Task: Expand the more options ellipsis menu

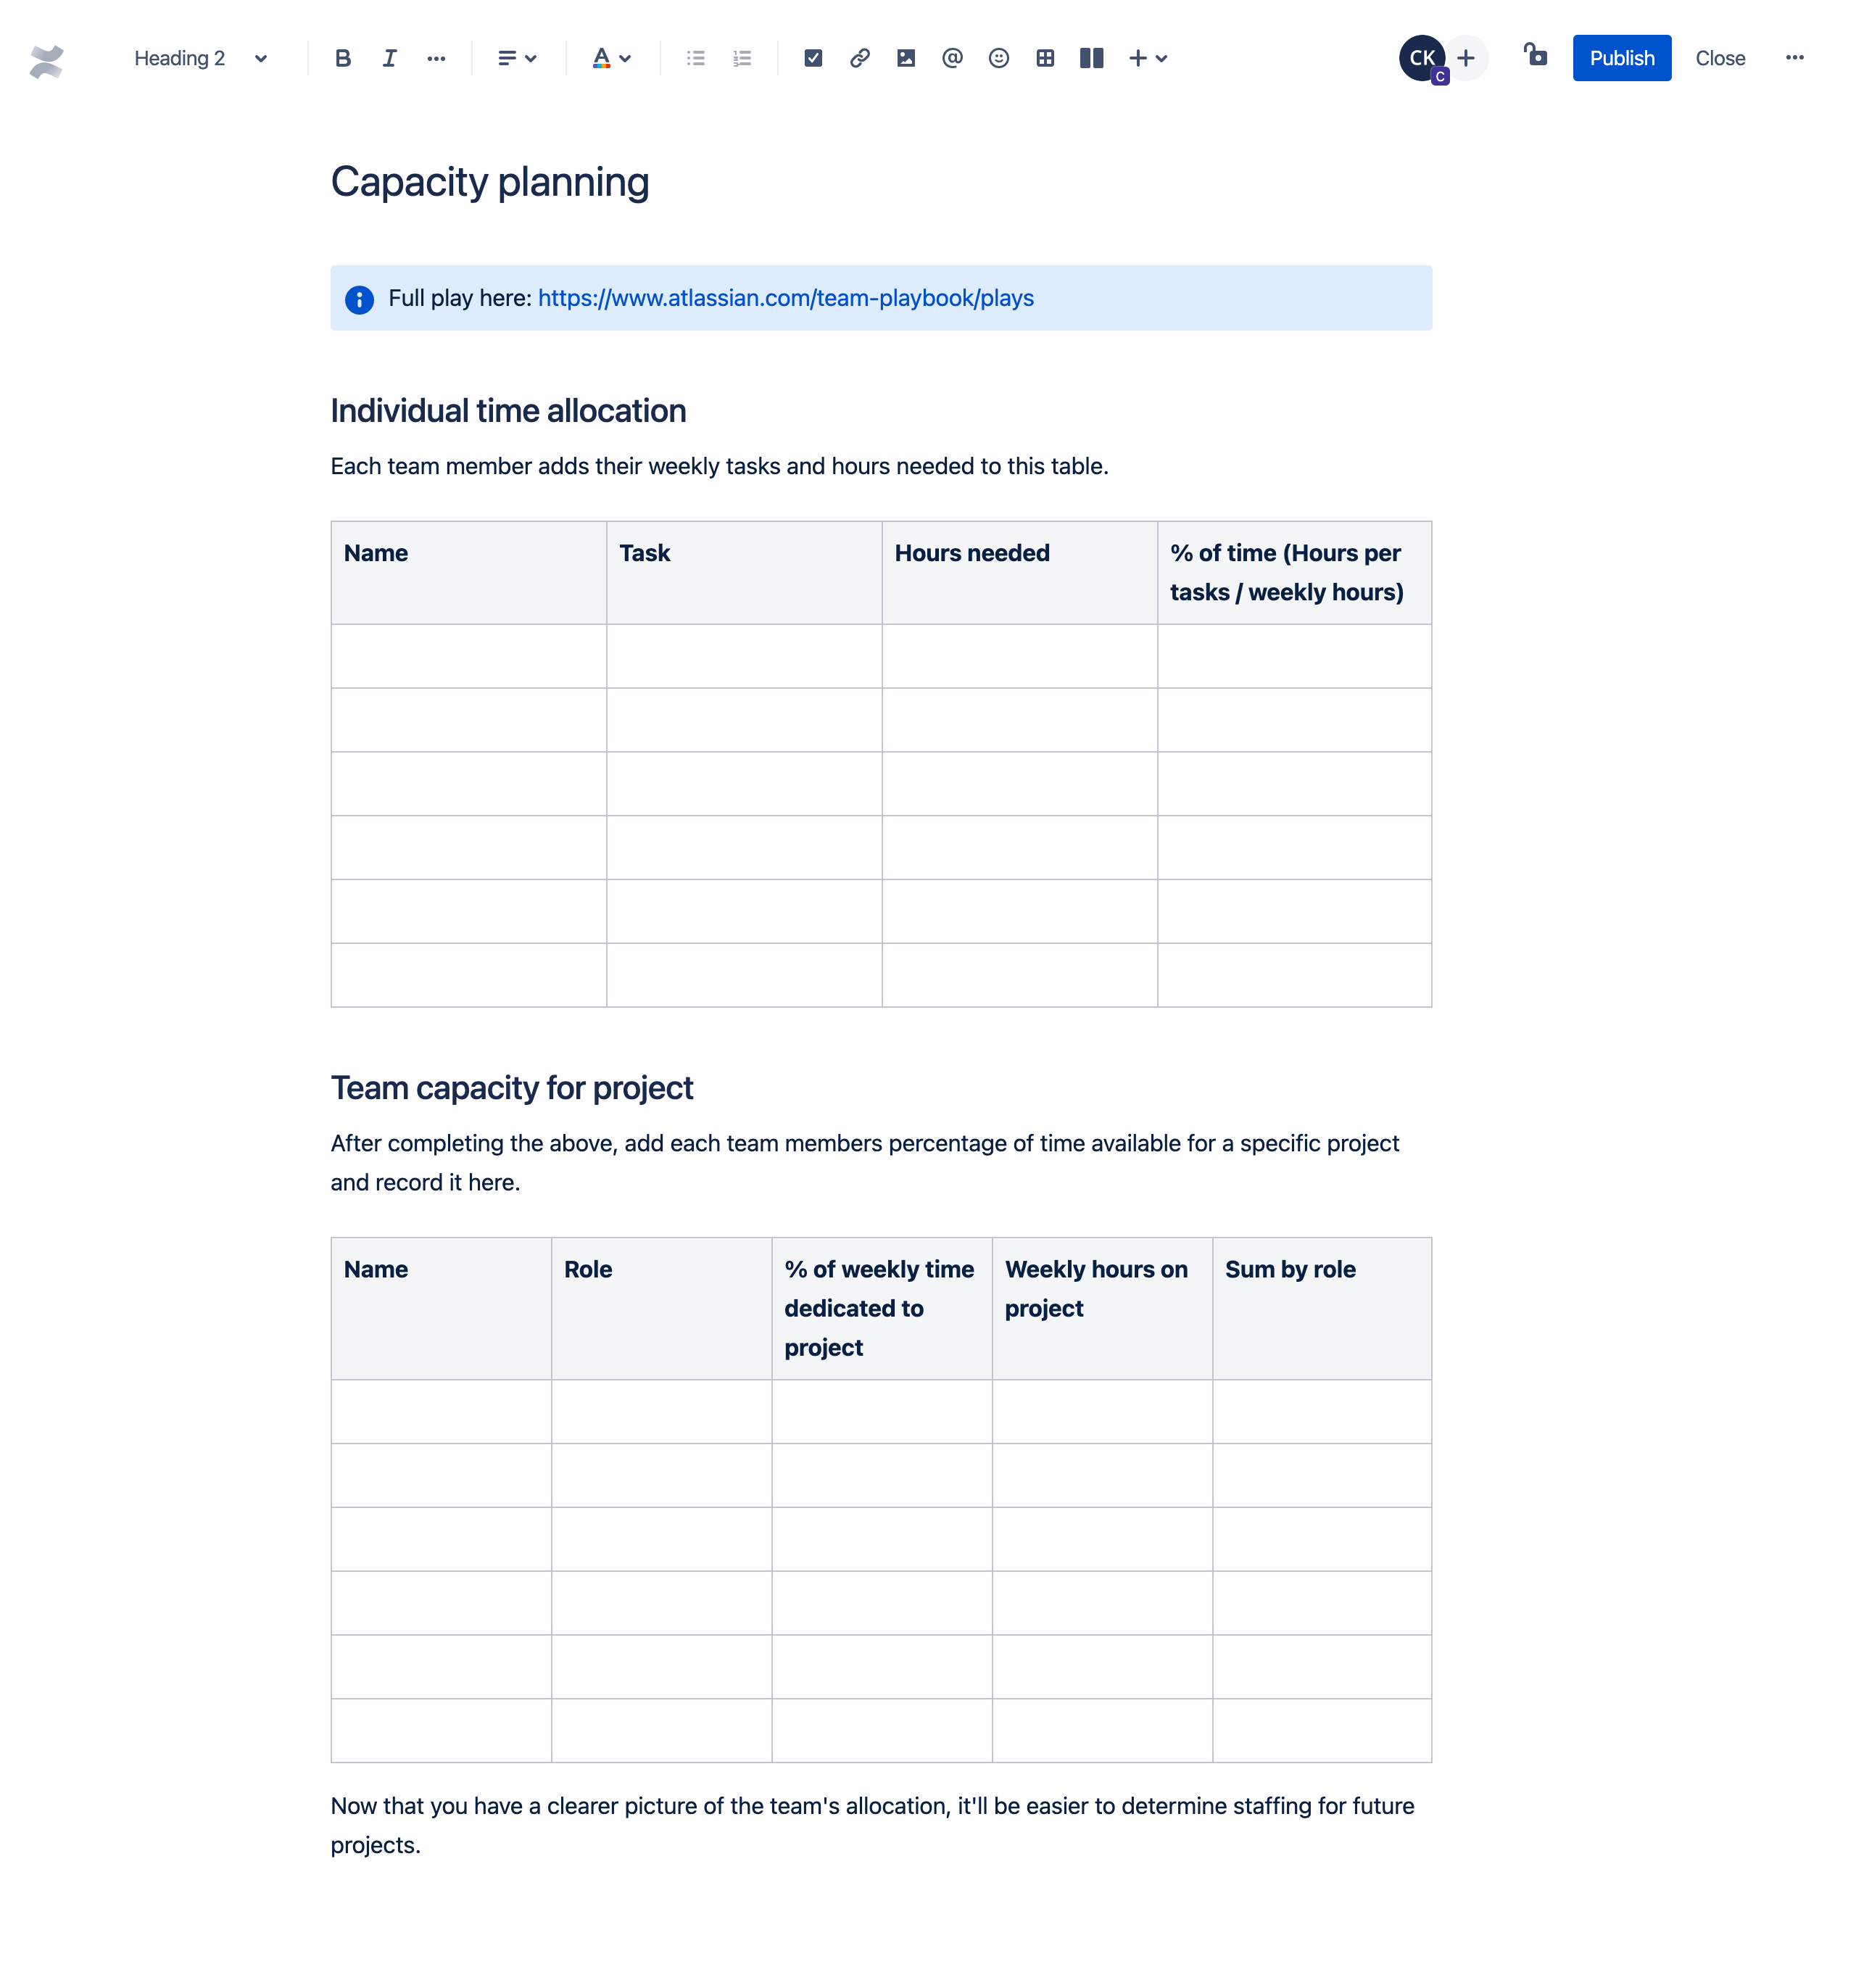Action: pos(1795,57)
